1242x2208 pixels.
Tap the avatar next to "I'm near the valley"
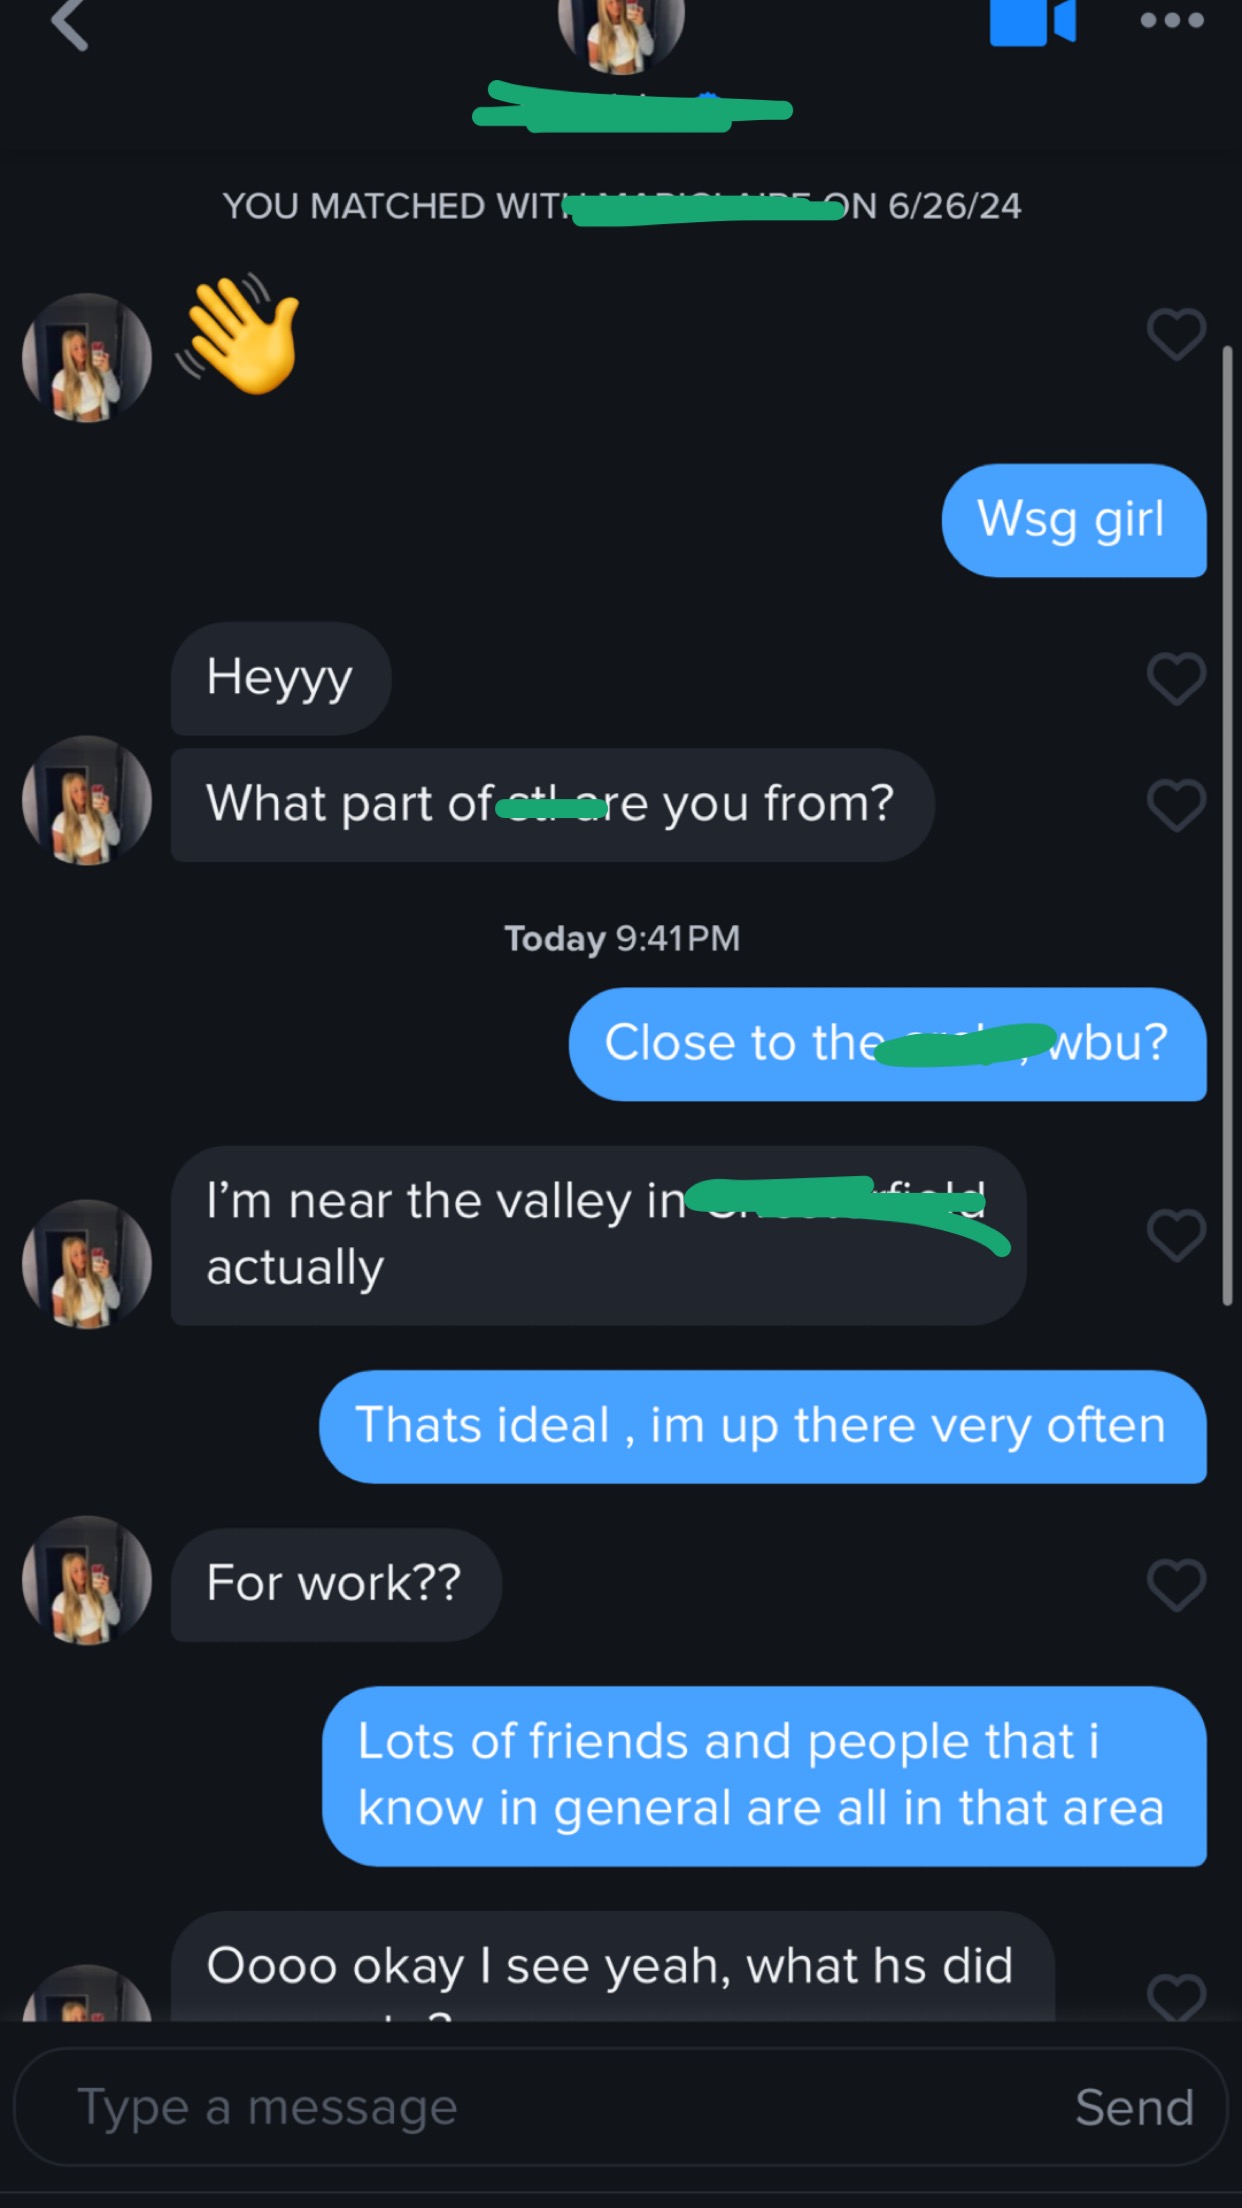tap(87, 1264)
